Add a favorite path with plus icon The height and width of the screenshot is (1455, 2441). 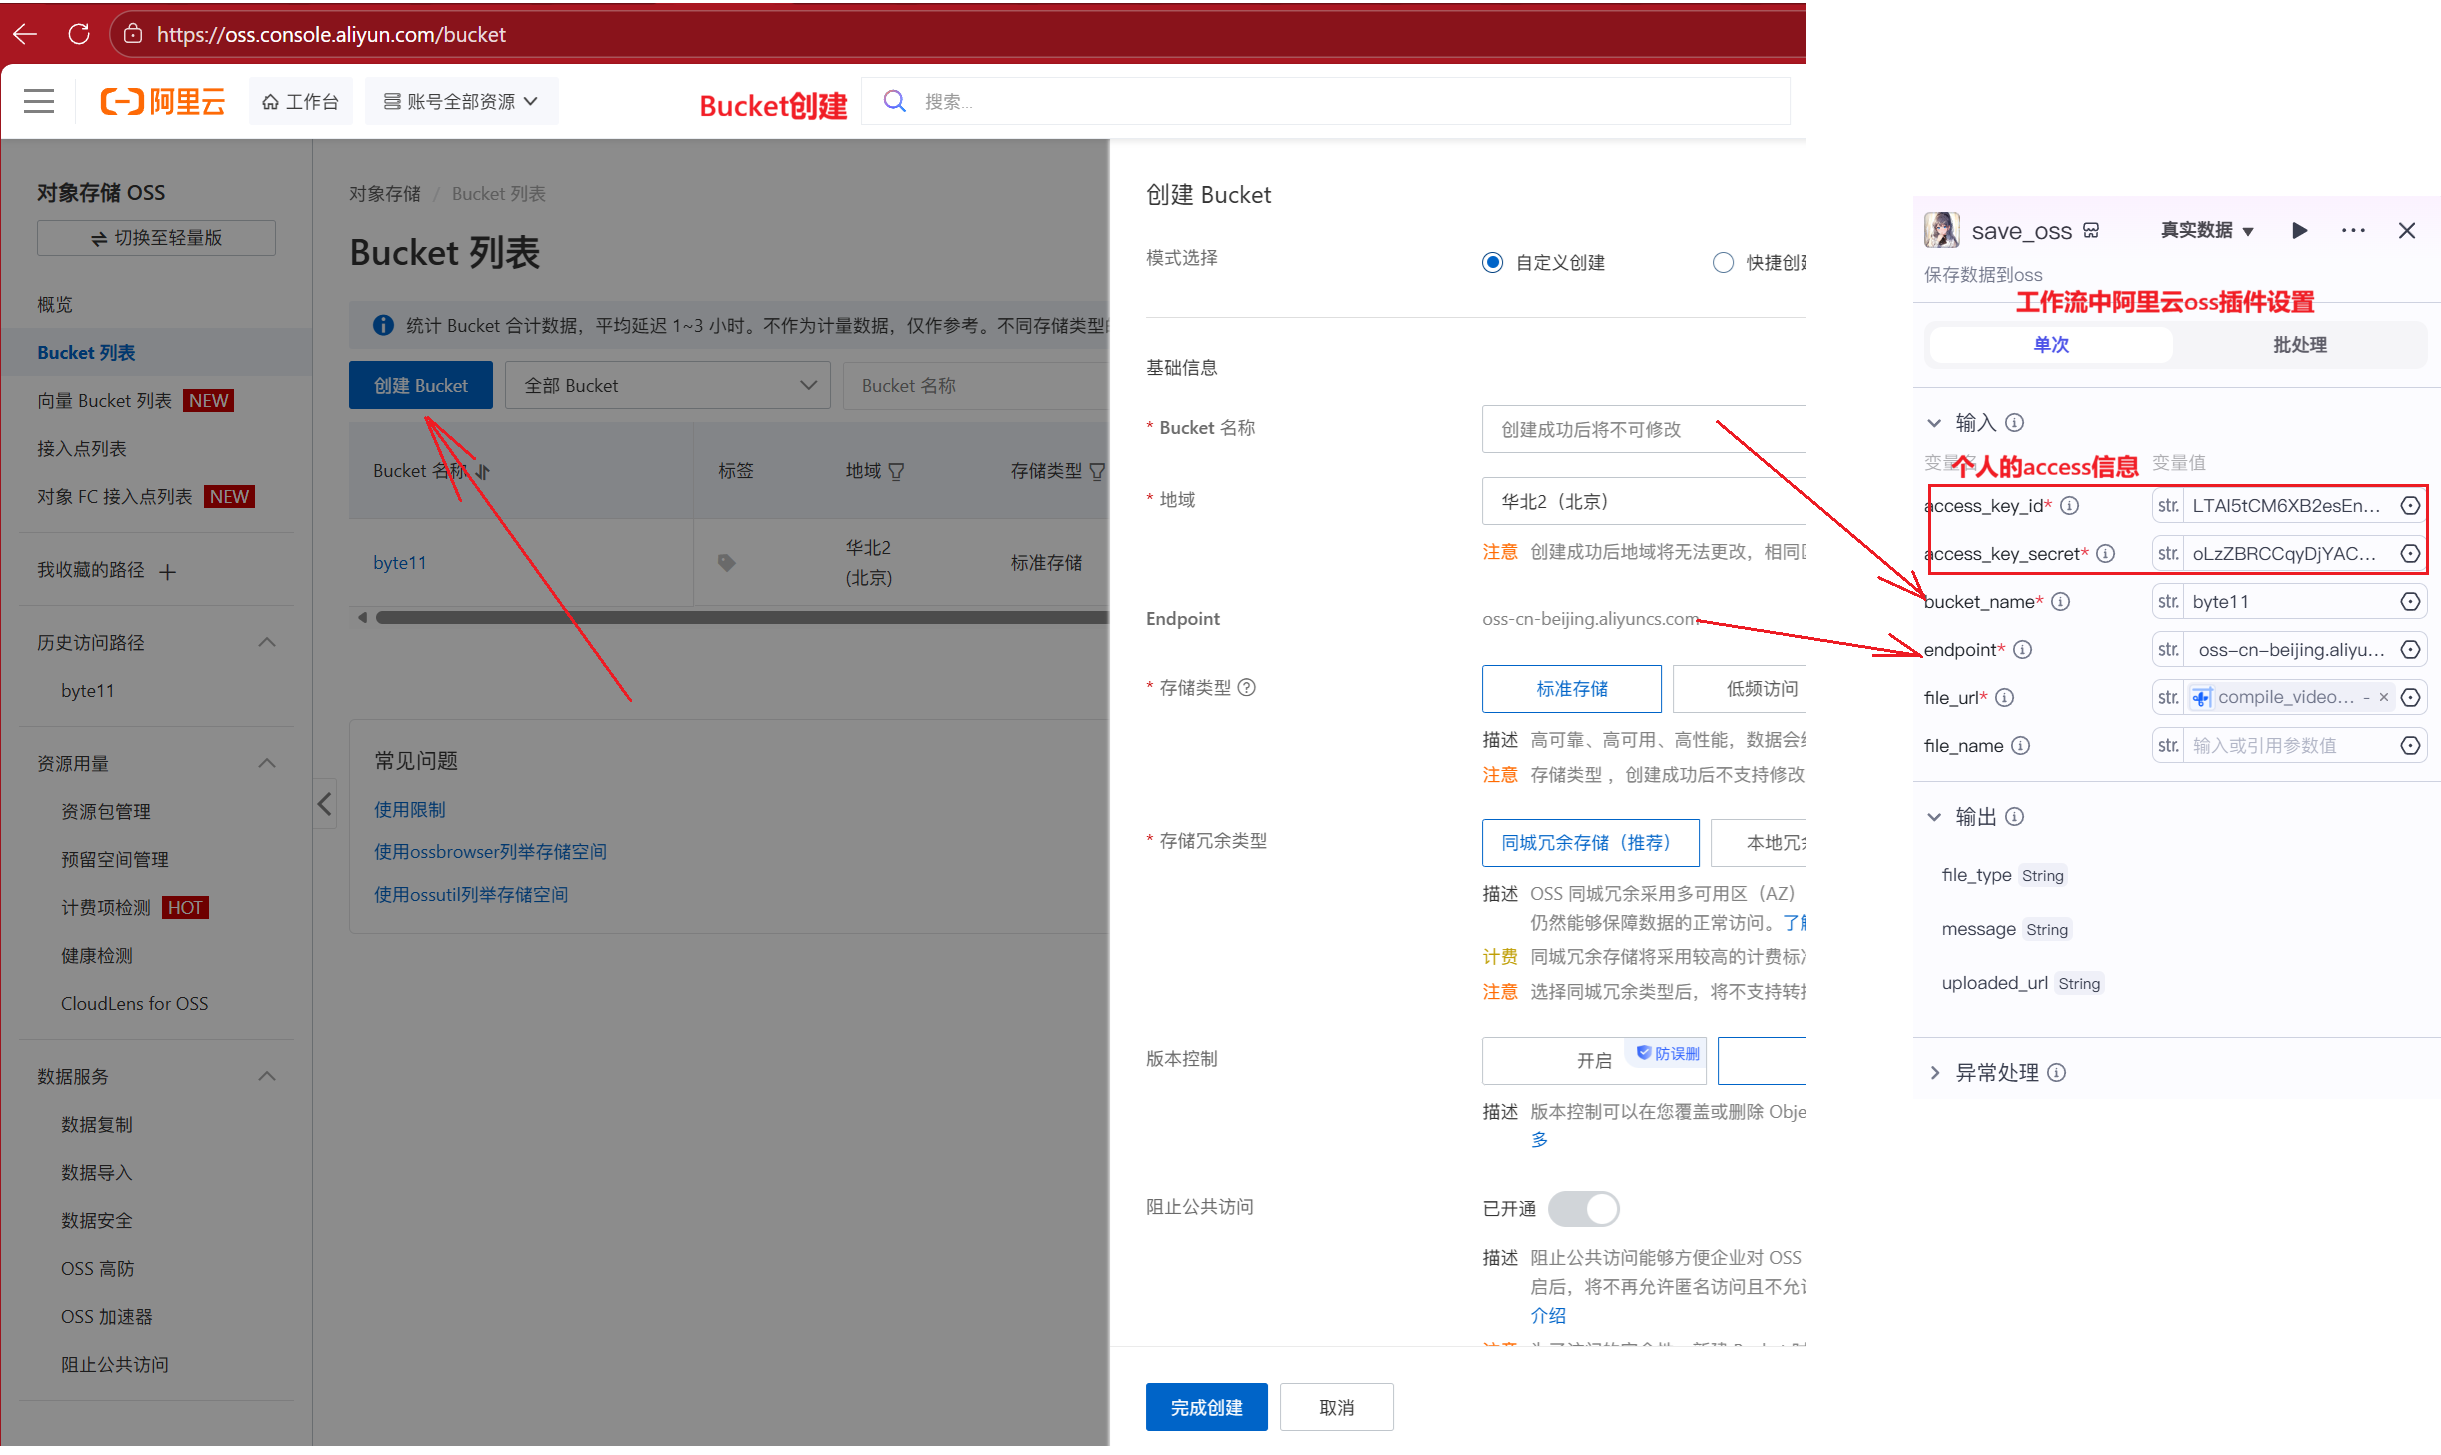coord(168,571)
